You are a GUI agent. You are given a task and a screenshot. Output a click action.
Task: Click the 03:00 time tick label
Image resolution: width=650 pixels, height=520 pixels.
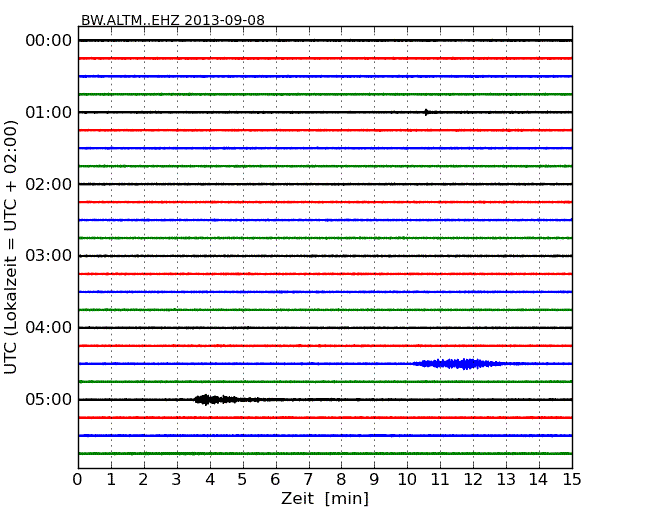point(49,255)
